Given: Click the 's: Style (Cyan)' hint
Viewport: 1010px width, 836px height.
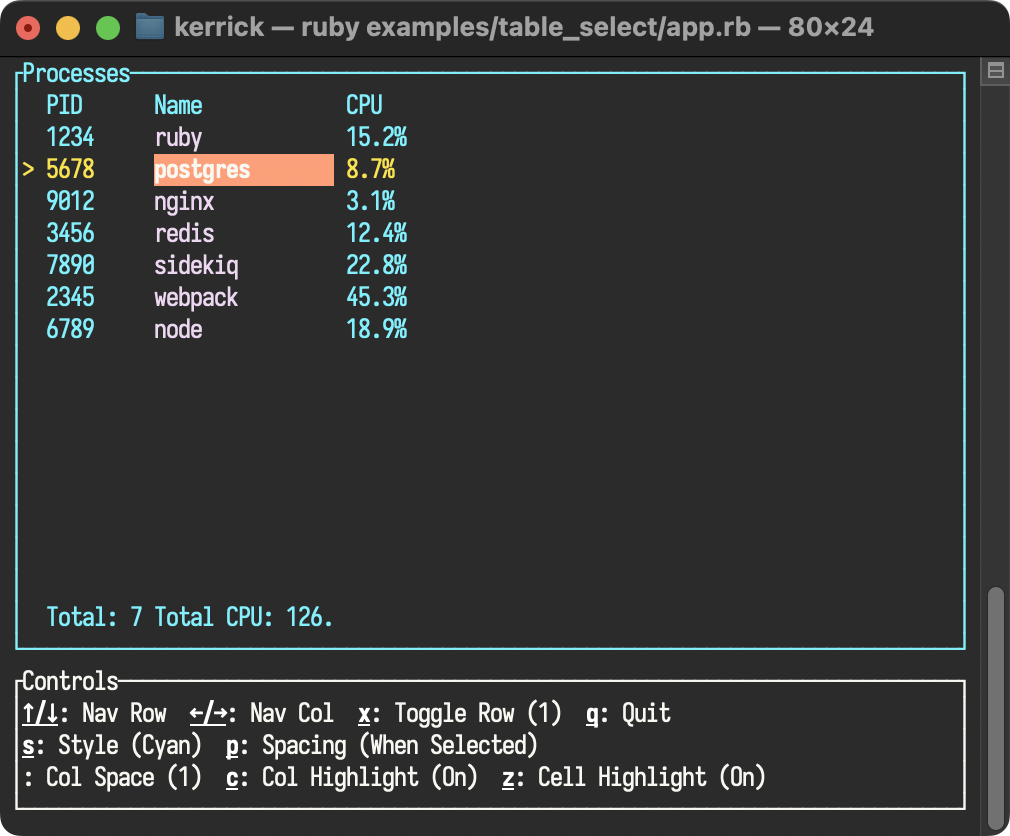Looking at the screenshot, I should pos(112,746).
